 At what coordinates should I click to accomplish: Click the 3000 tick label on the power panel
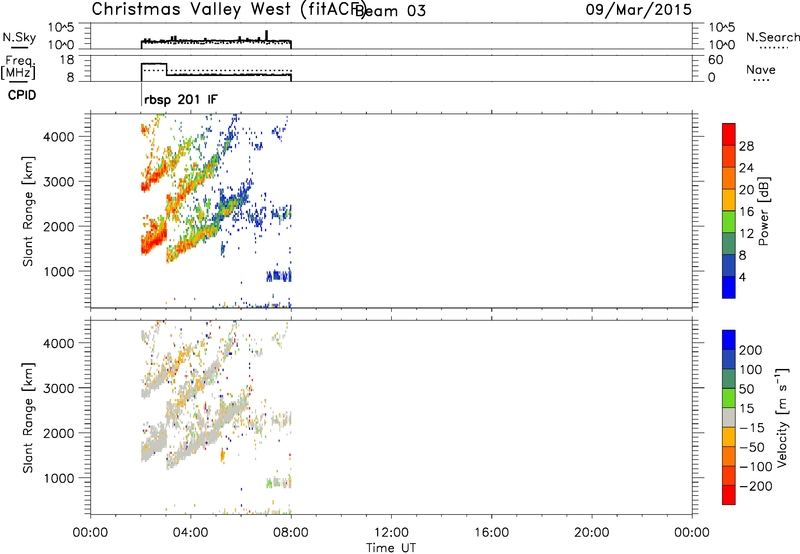point(59,182)
